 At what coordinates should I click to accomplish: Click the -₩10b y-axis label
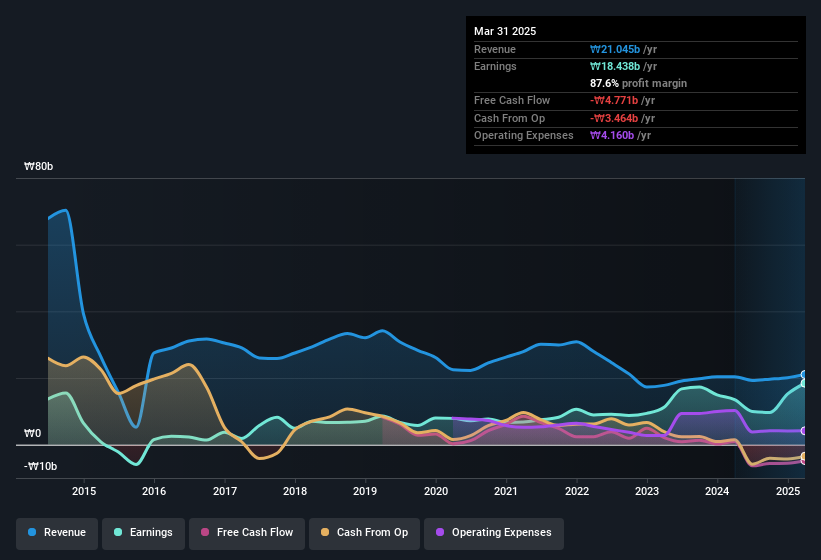pyautogui.click(x=40, y=466)
